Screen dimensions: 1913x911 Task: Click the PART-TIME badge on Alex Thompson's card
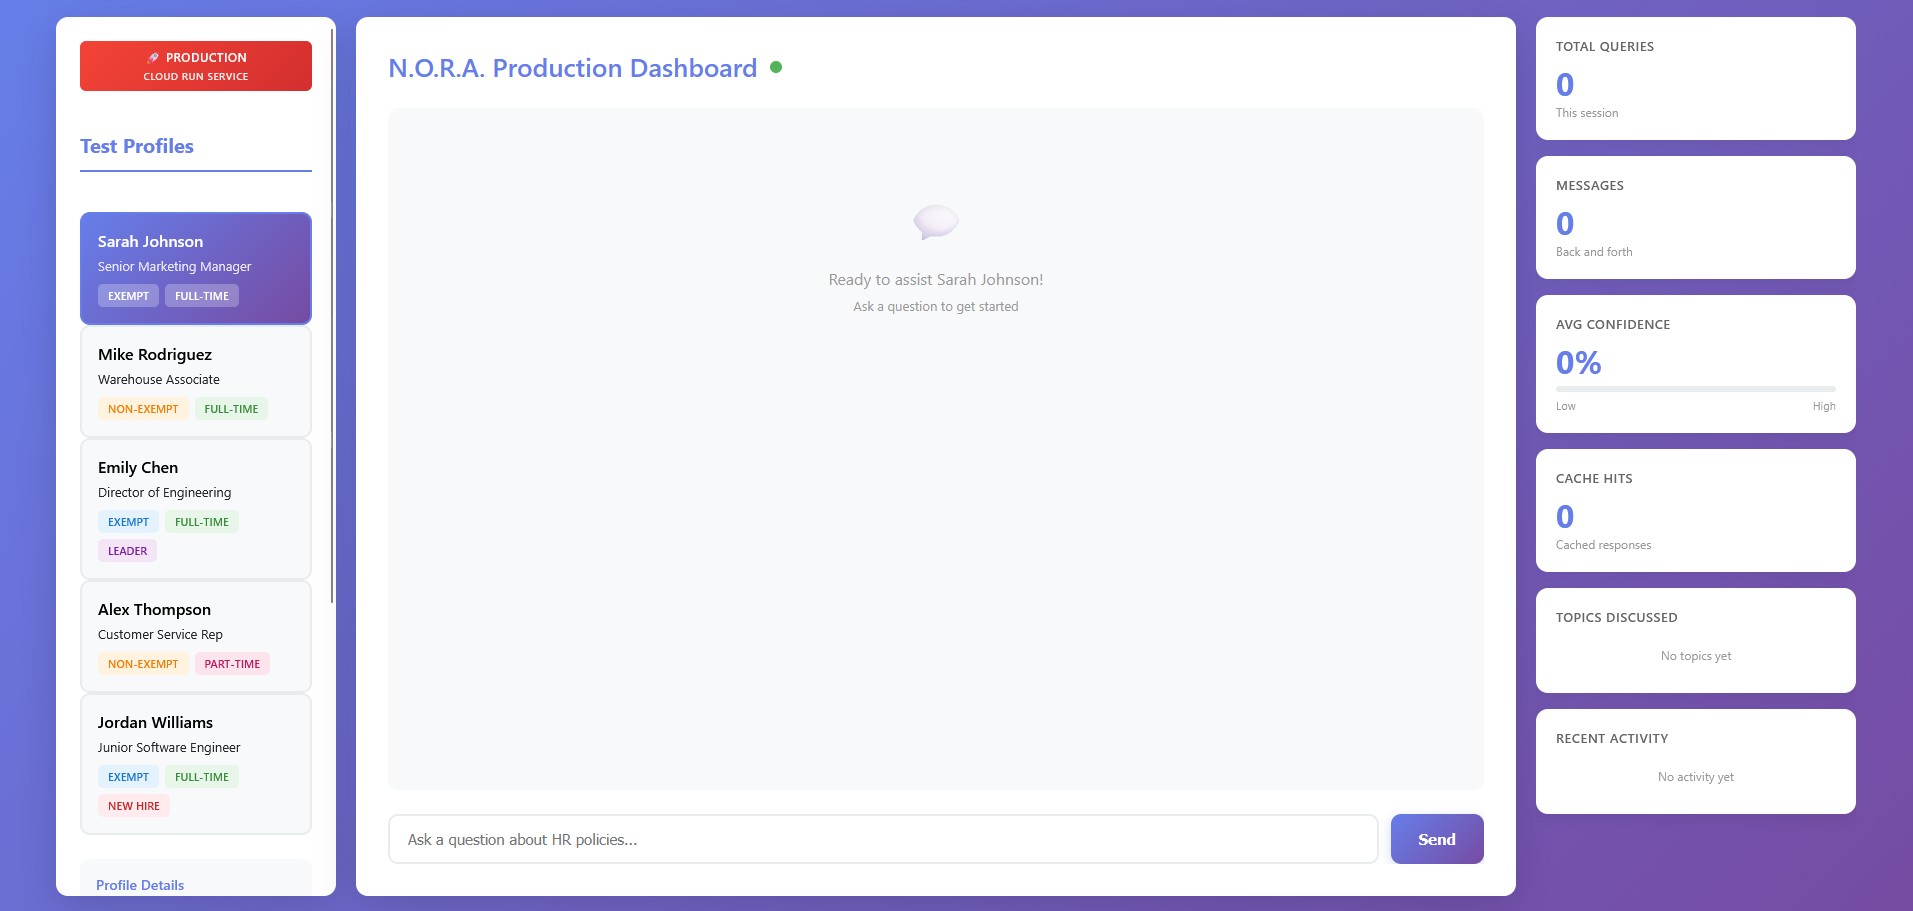232,663
